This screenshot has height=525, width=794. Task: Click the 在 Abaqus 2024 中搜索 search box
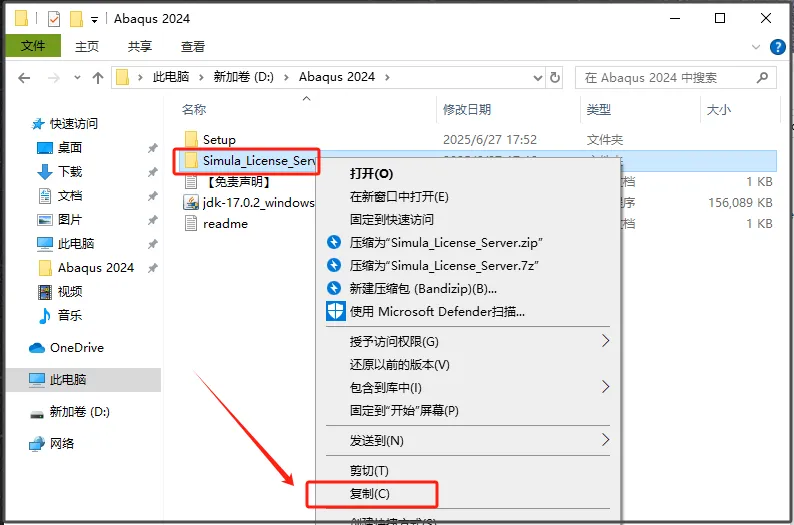(676, 77)
